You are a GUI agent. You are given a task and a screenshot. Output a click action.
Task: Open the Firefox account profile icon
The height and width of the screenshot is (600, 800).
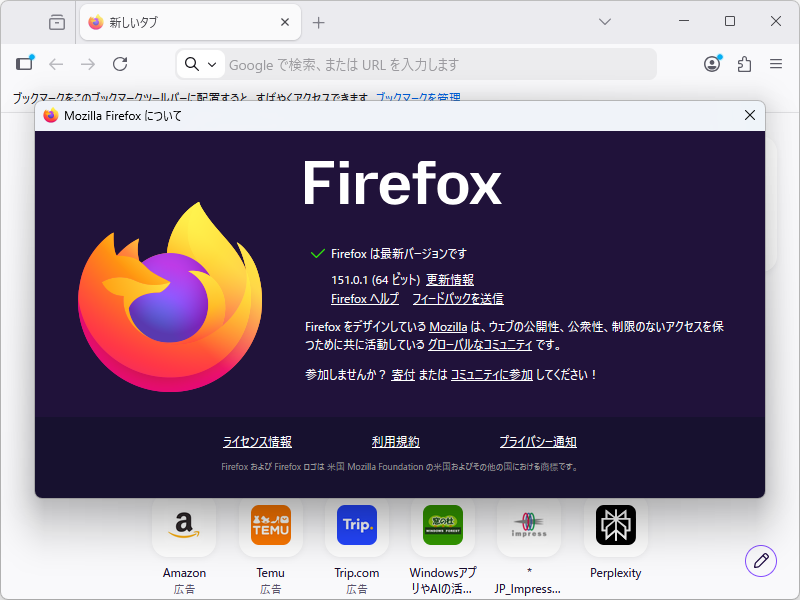pos(712,64)
